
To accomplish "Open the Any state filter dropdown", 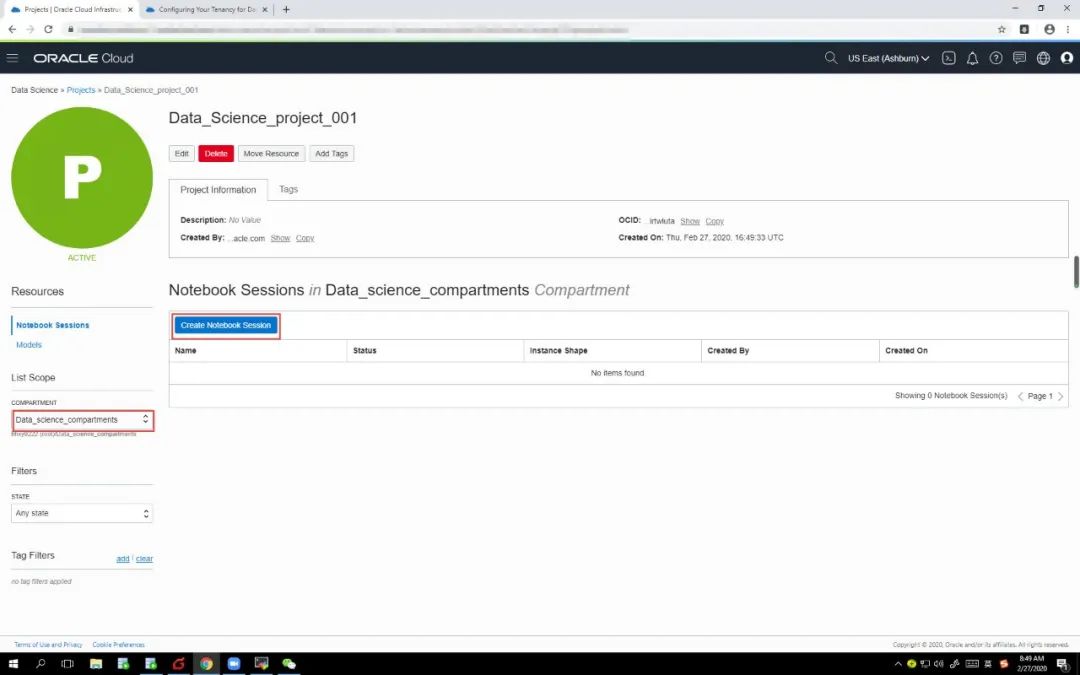I will tap(82, 513).
